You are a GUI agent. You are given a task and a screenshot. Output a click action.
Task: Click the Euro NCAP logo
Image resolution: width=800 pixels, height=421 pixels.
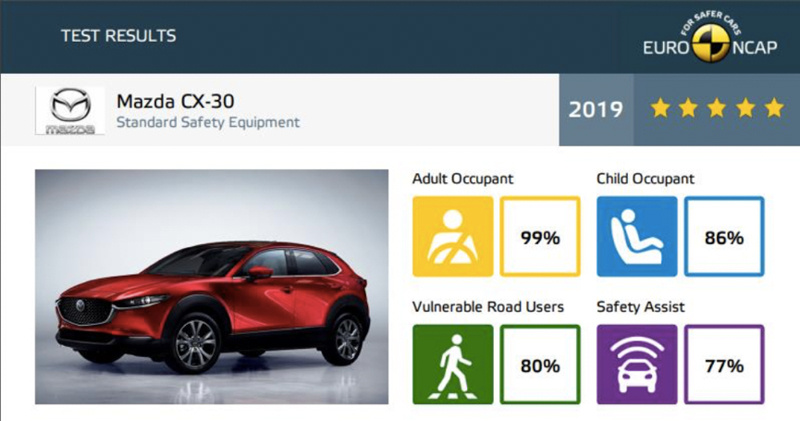(x=710, y=38)
